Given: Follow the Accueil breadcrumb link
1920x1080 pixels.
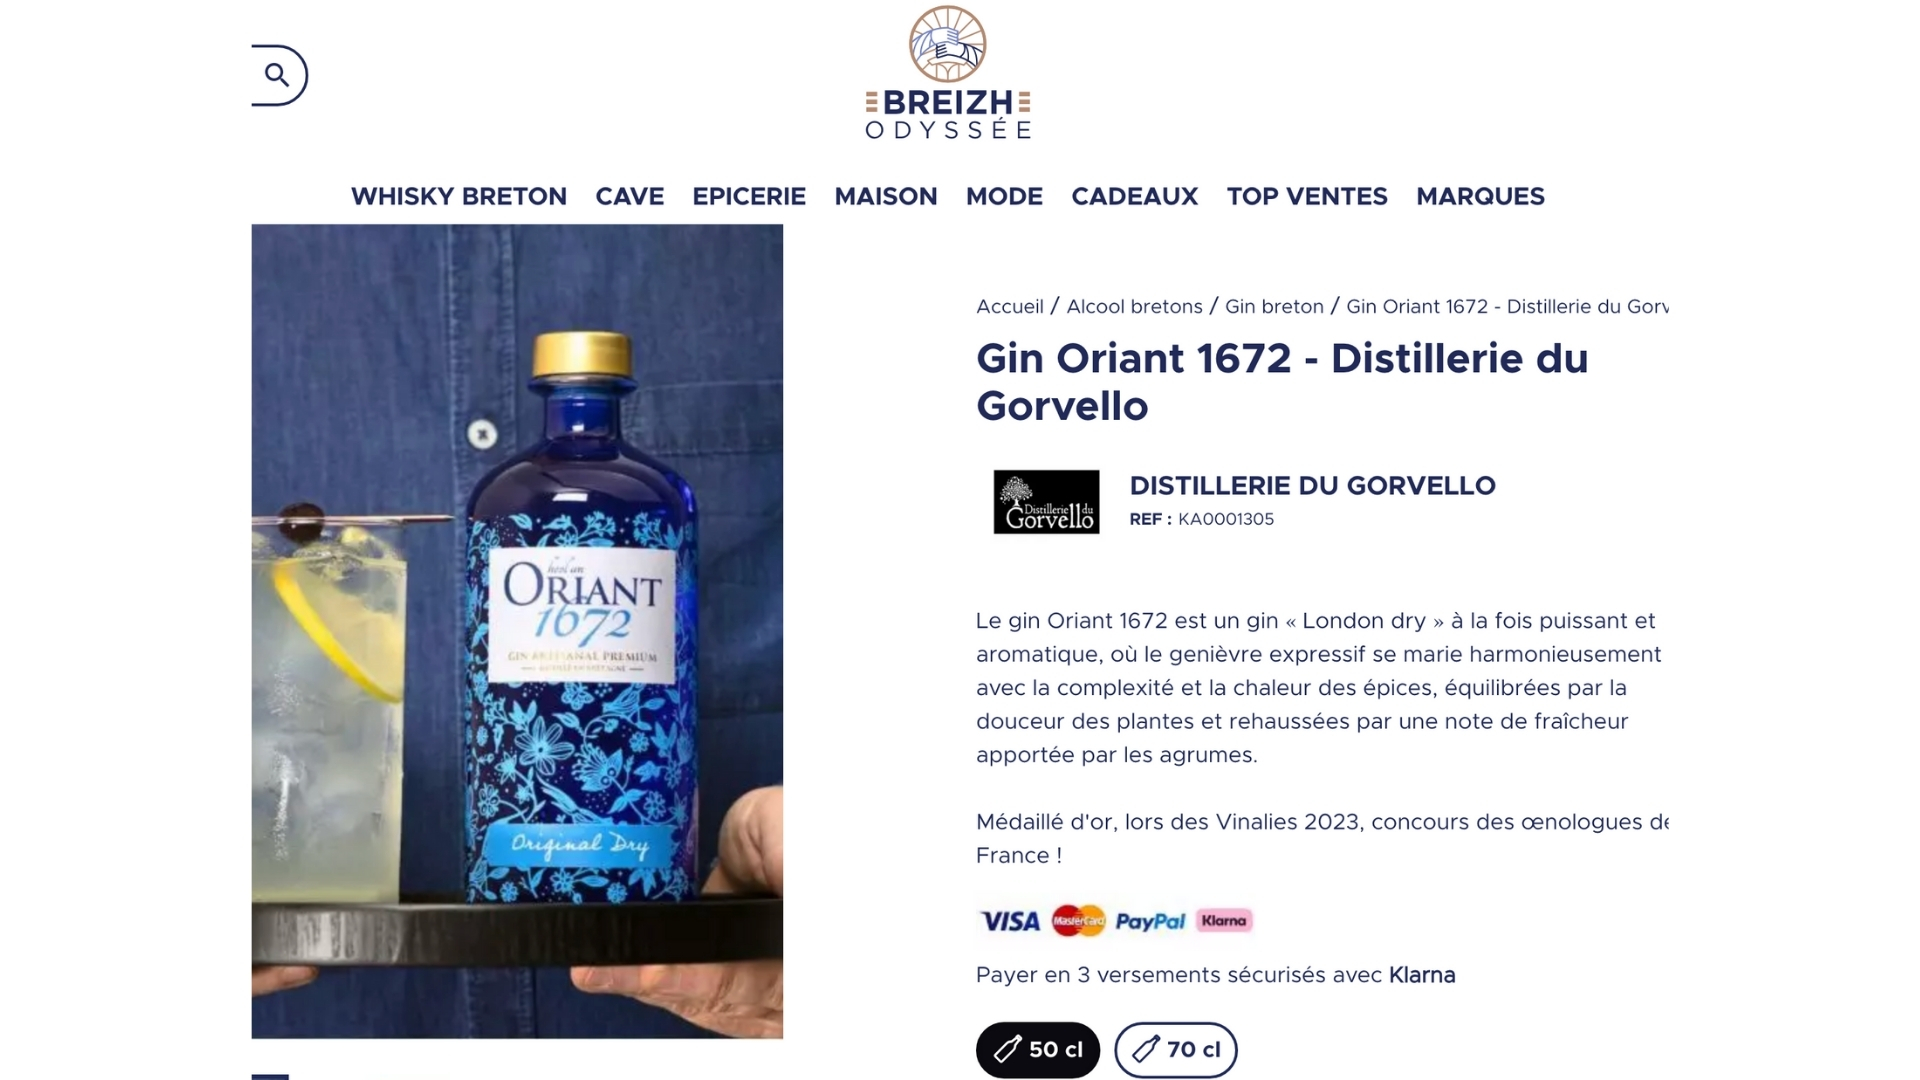Looking at the screenshot, I should pos(1010,307).
